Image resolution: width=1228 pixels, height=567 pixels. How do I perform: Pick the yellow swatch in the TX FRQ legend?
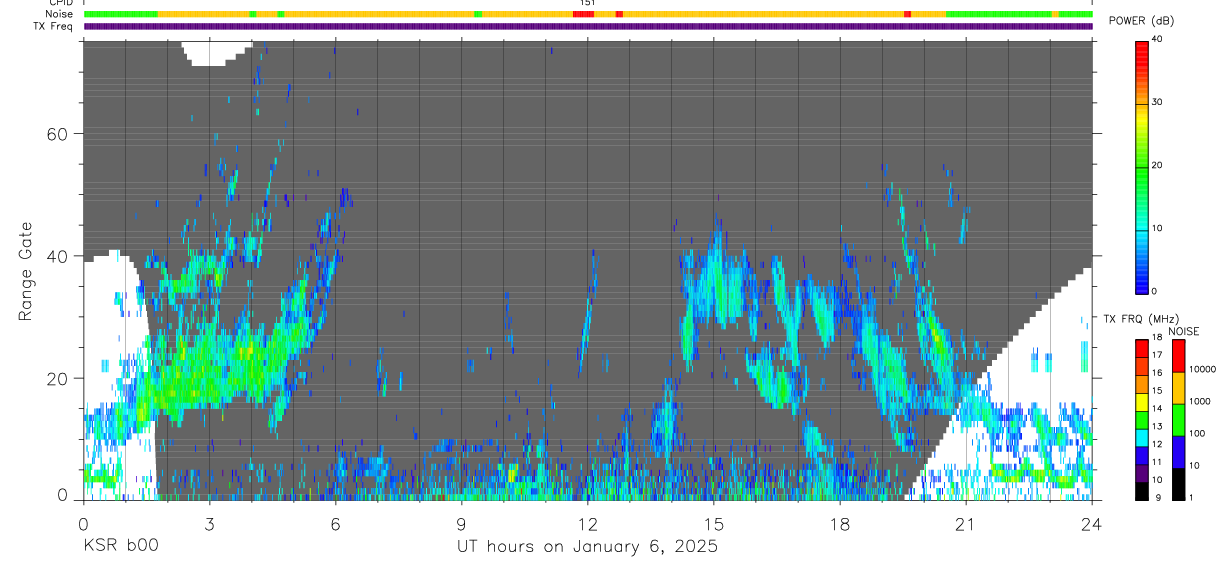click(x=1142, y=402)
